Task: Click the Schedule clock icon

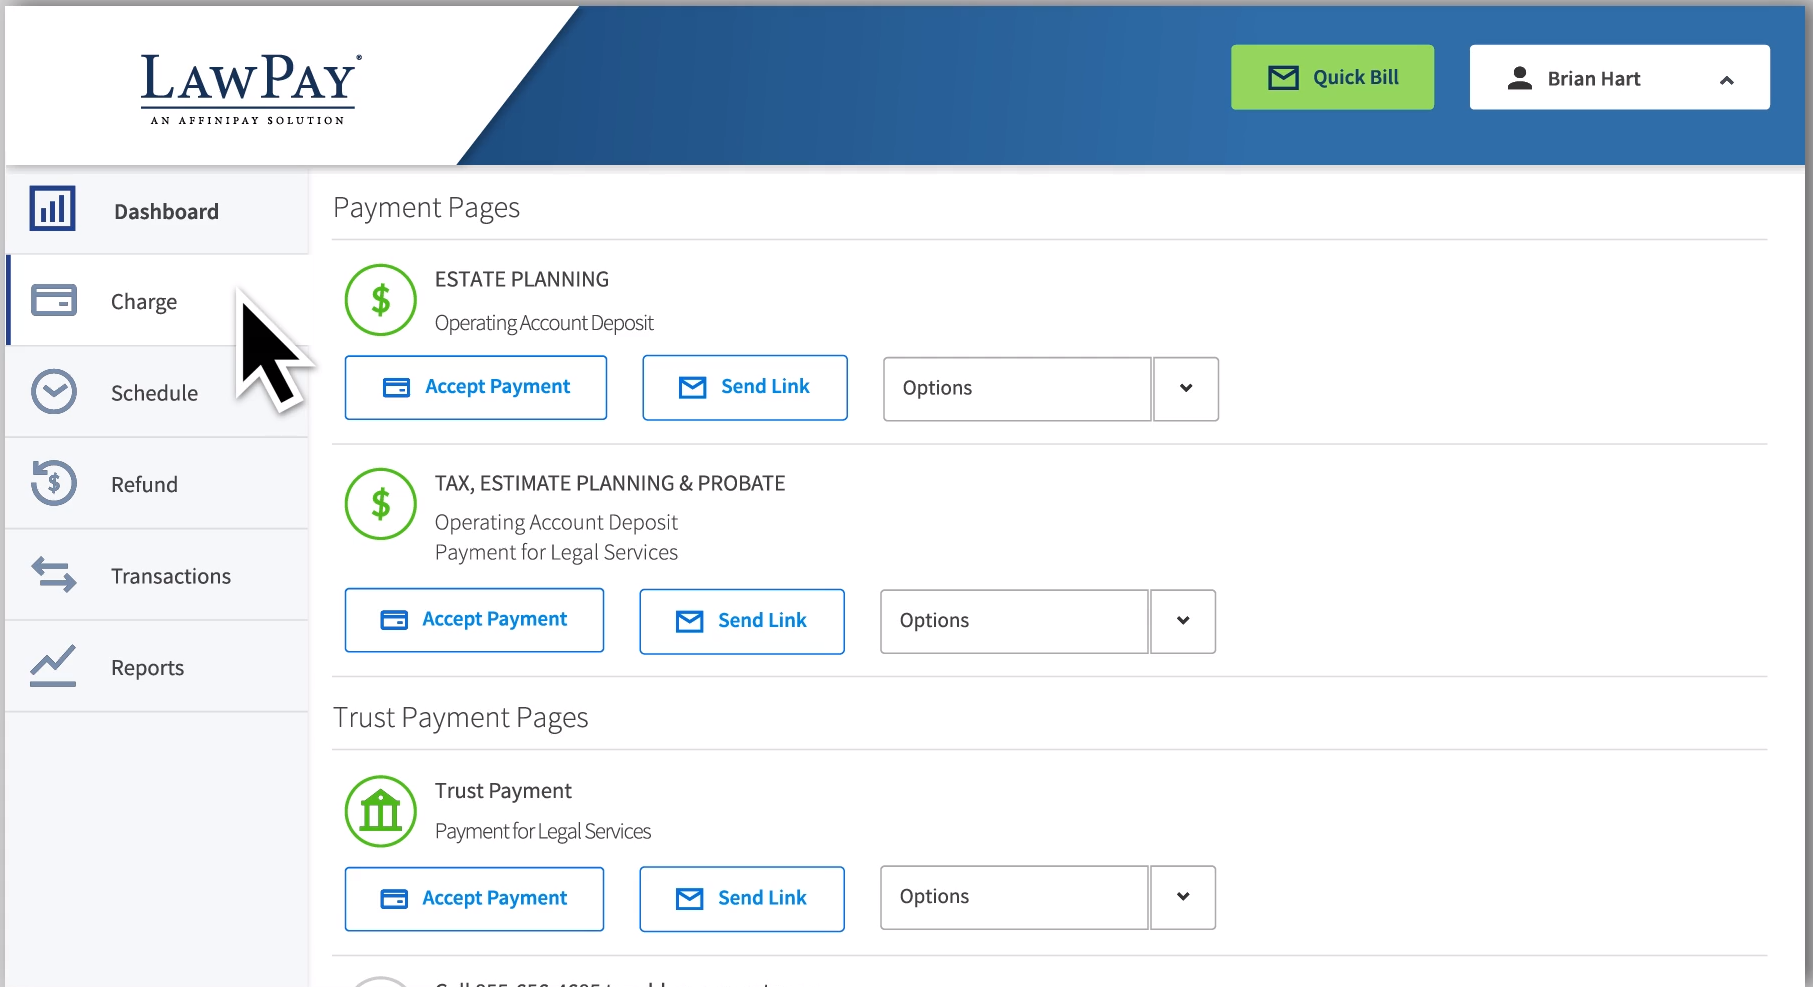Action: point(54,392)
